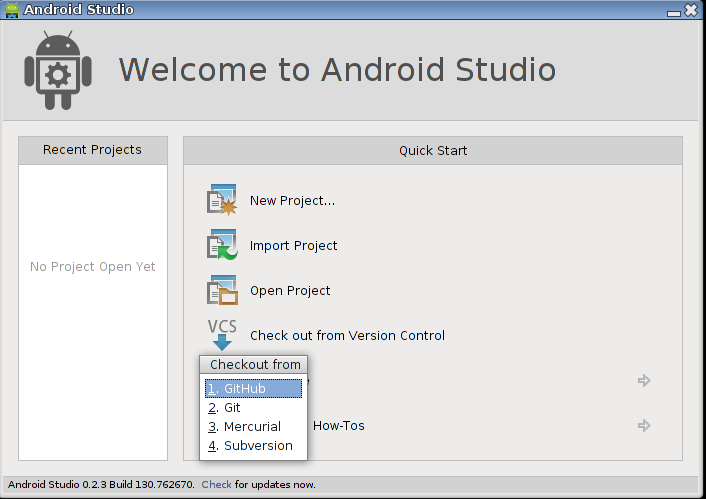Click the Quick Start header
This screenshot has width=706, height=499.
tap(433, 150)
